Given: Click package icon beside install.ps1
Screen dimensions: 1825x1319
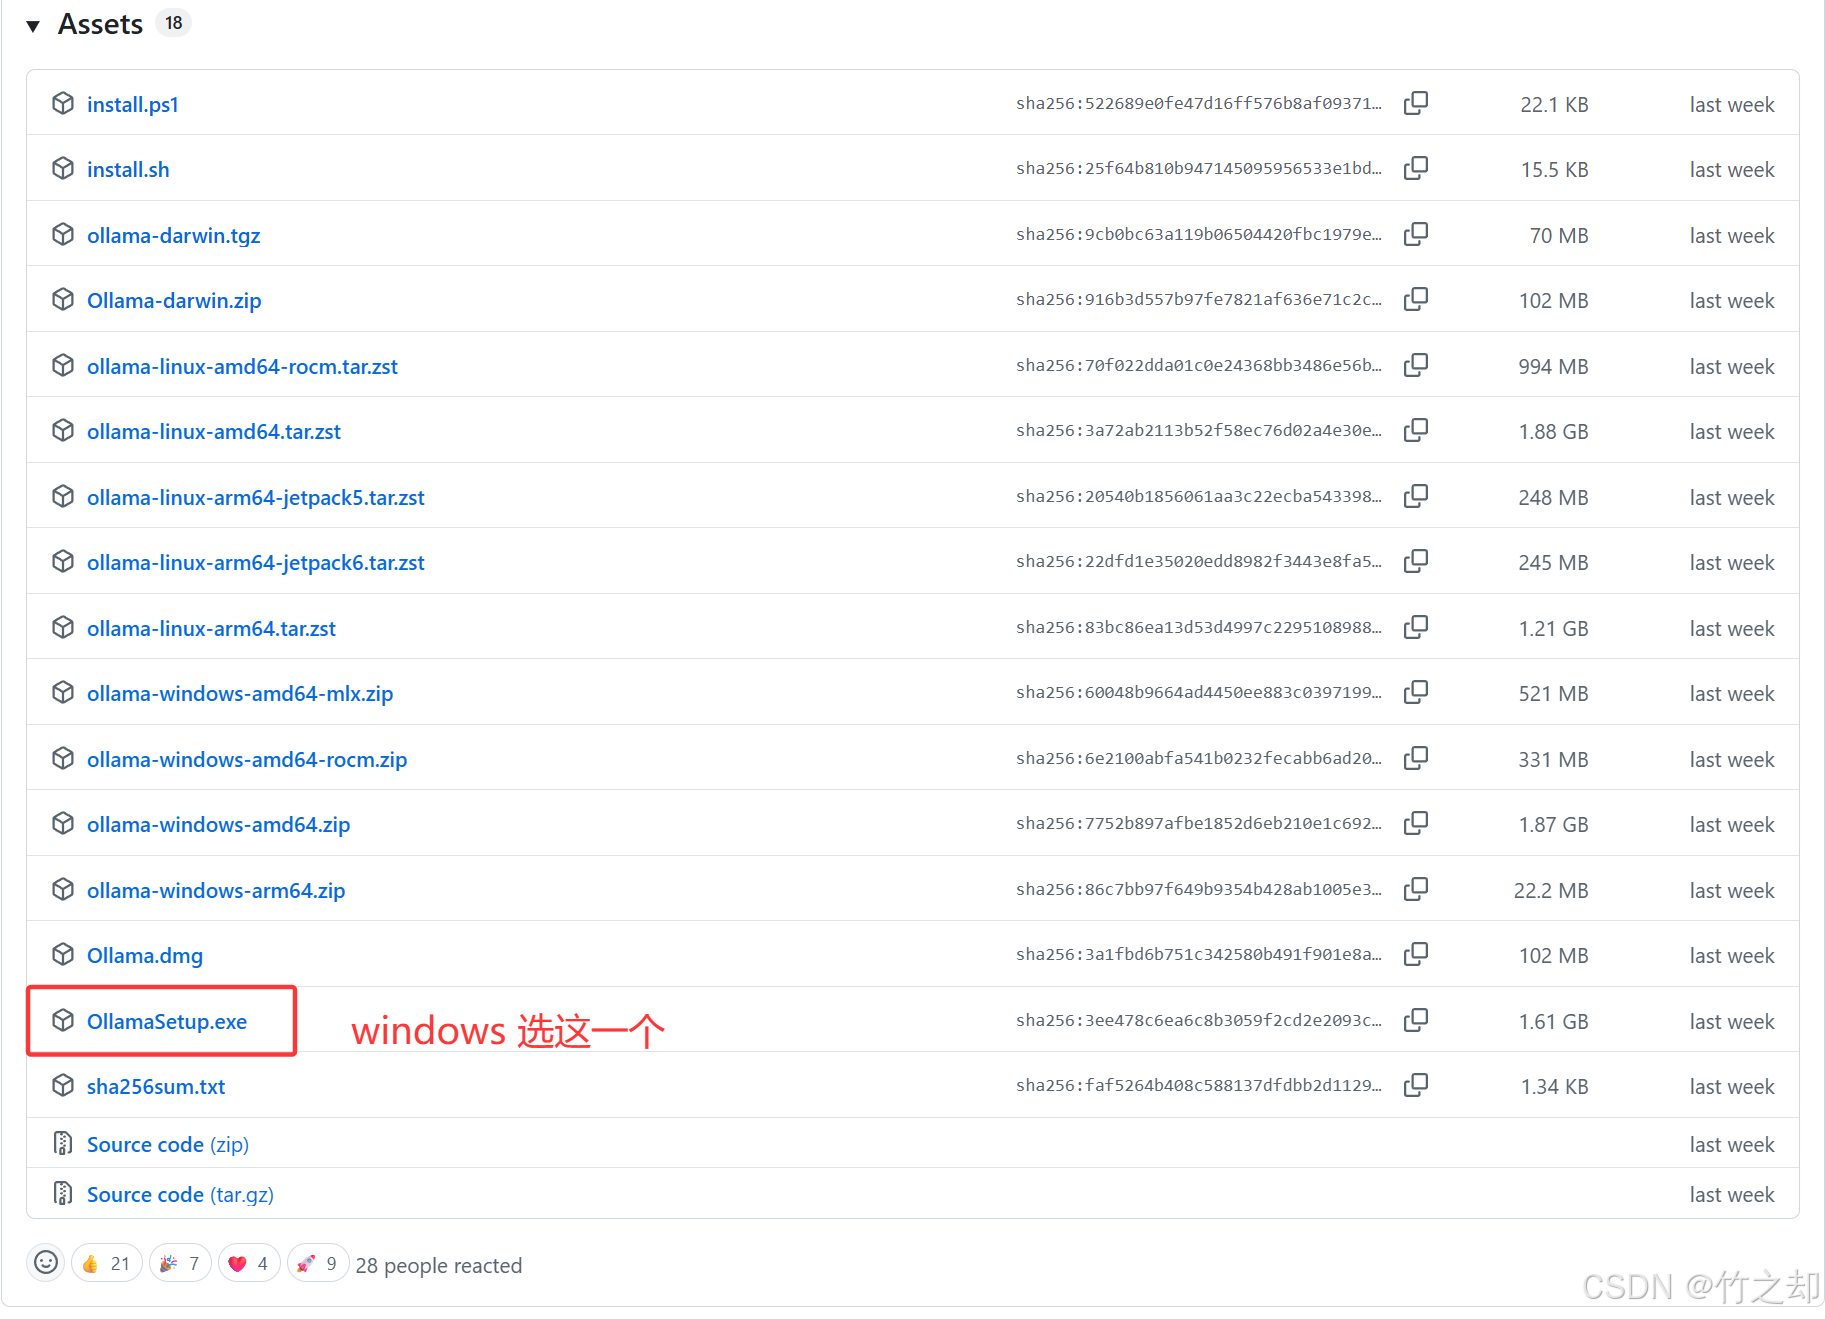Looking at the screenshot, I should 63,103.
